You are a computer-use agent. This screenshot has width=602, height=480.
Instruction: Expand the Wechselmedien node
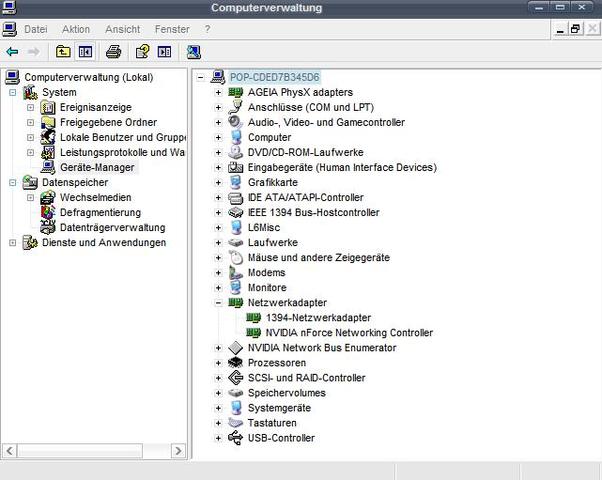pyautogui.click(x=30, y=197)
